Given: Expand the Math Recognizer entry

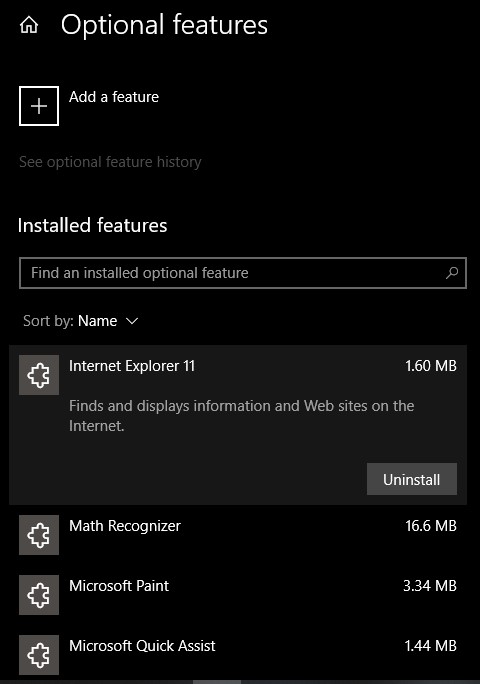Looking at the screenshot, I should coord(238,535).
